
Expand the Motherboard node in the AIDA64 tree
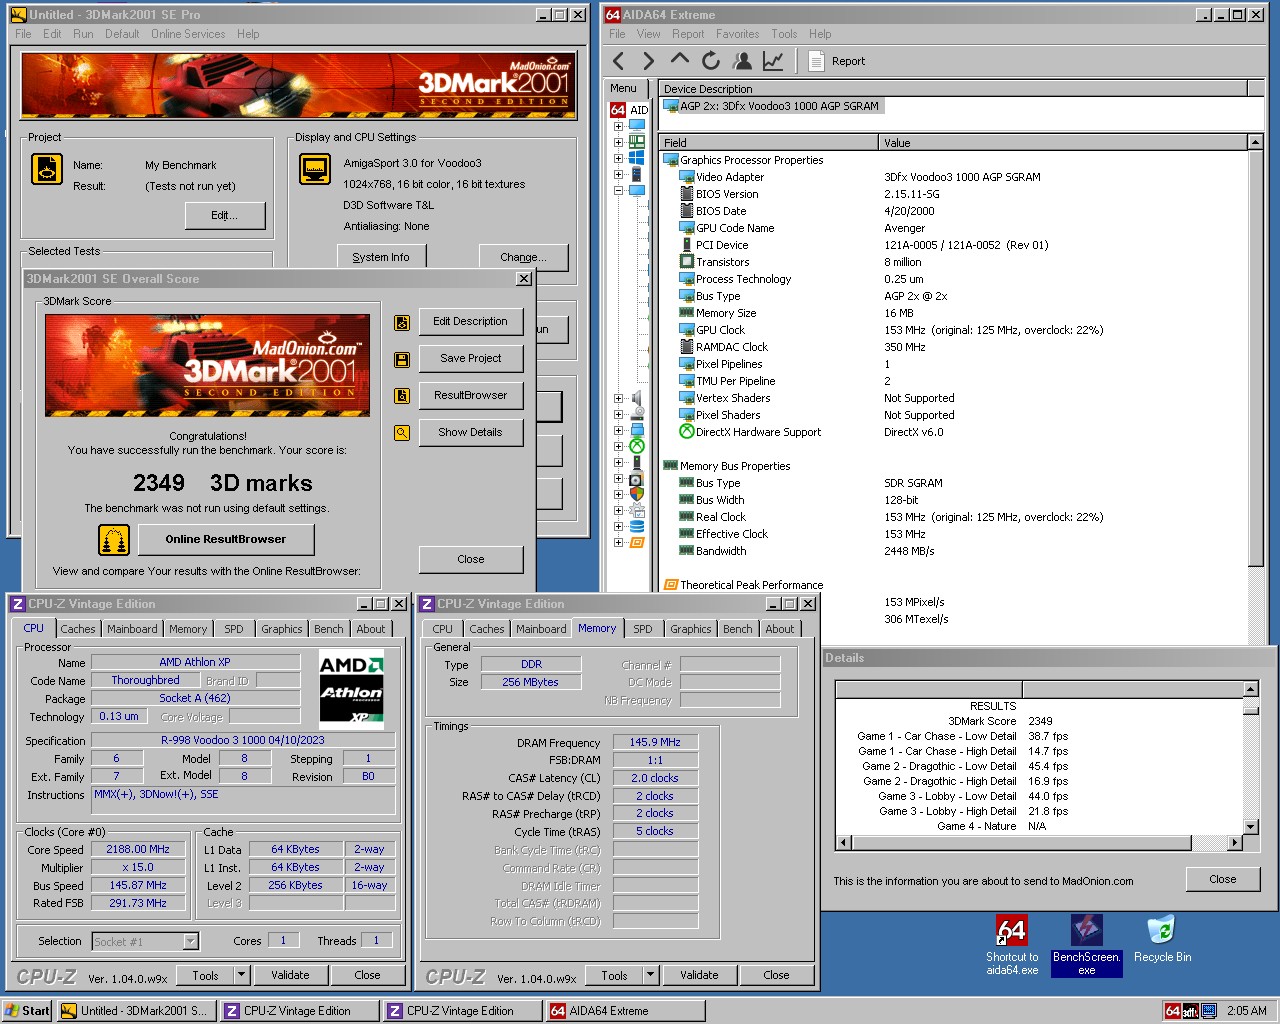[x=618, y=142]
